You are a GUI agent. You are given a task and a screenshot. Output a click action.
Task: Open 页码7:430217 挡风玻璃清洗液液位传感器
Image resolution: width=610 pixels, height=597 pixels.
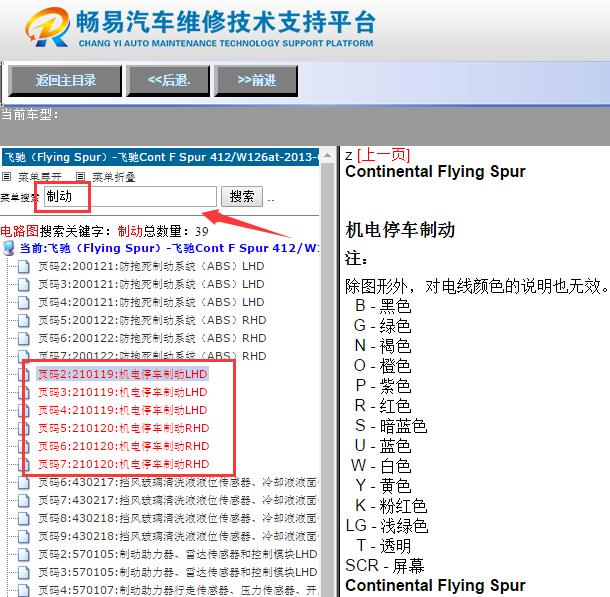tap(178, 500)
